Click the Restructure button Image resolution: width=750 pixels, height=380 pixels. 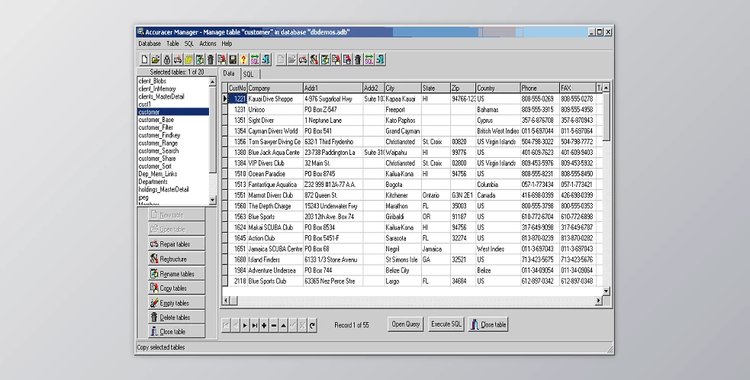coord(176,258)
